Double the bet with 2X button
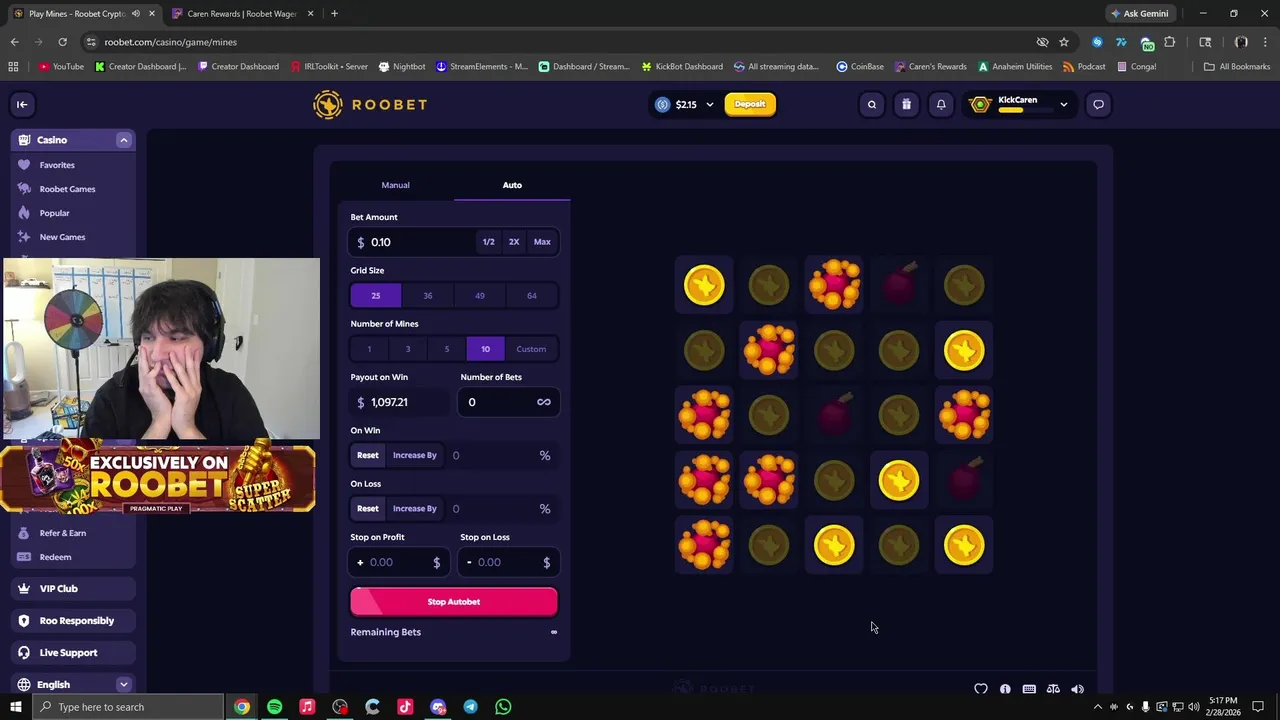Viewport: 1280px width, 720px height. tap(514, 242)
